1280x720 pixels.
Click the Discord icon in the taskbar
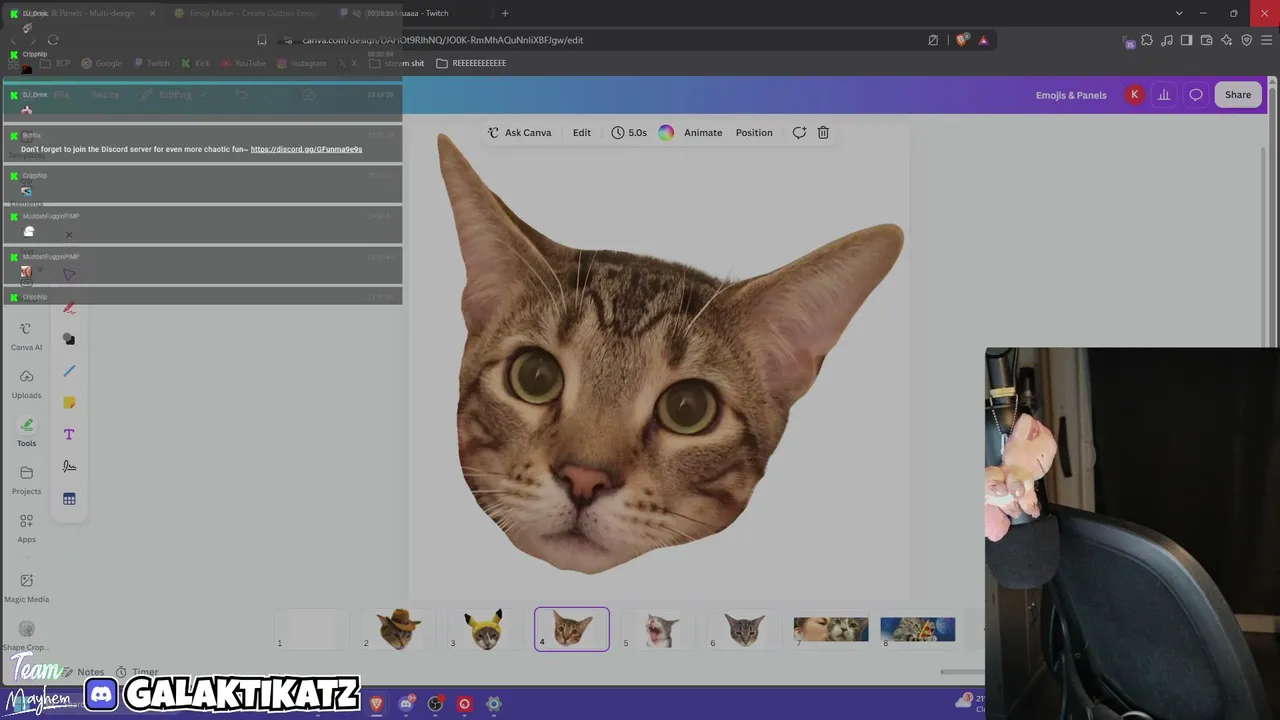[x=406, y=704]
